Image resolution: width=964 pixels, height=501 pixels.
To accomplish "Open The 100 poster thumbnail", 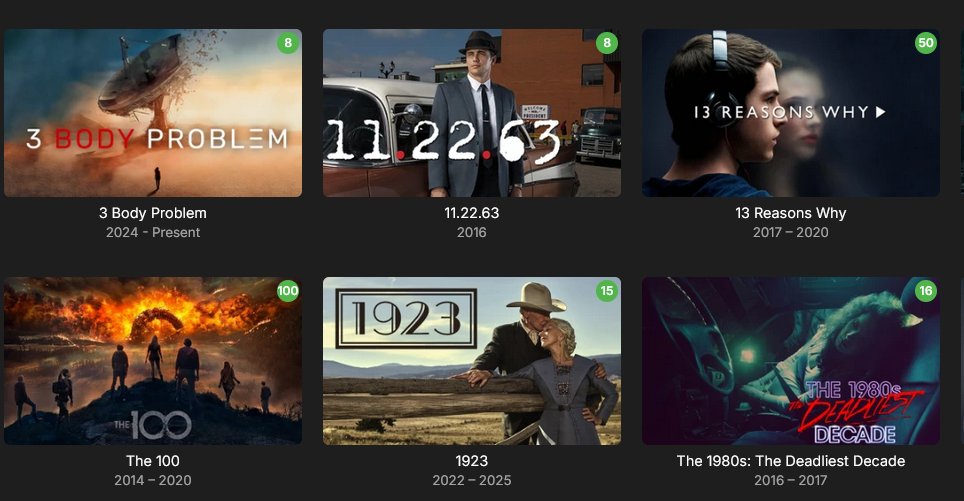I will [x=153, y=361].
